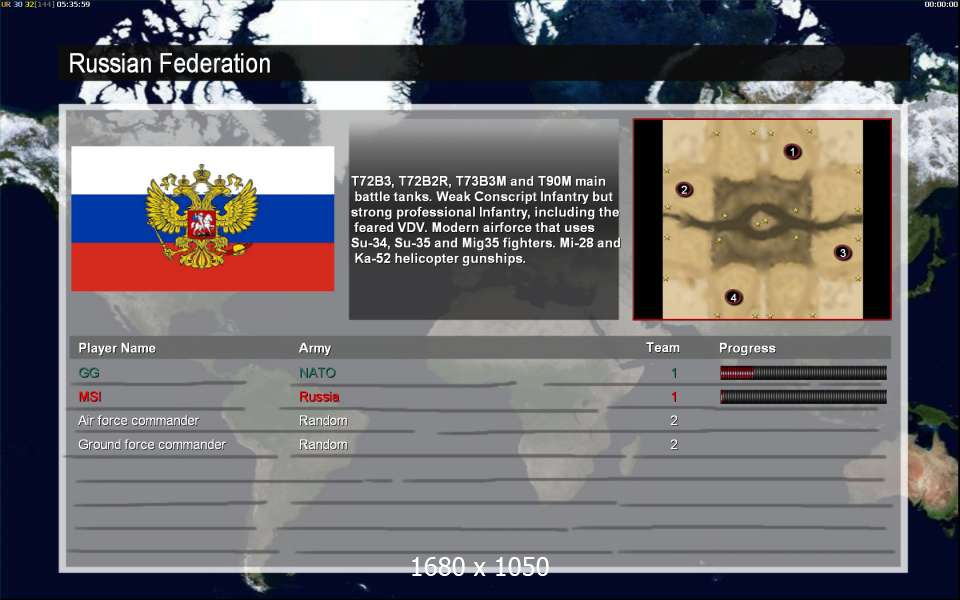Click team number for Ground force commander
Image resolution: width=960 pixels, height=600 pixels.
point(674,444)
